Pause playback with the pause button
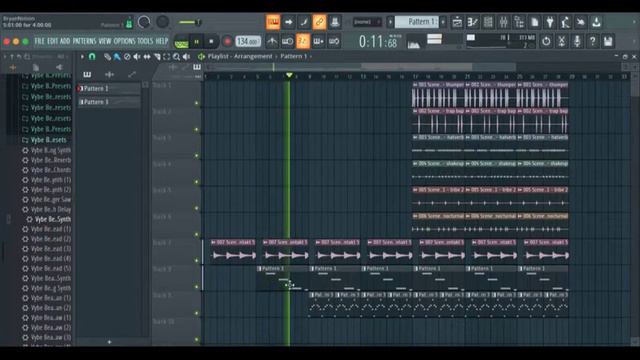The width and height of the screenshot is (640, 360). click(x=196, y=41)
